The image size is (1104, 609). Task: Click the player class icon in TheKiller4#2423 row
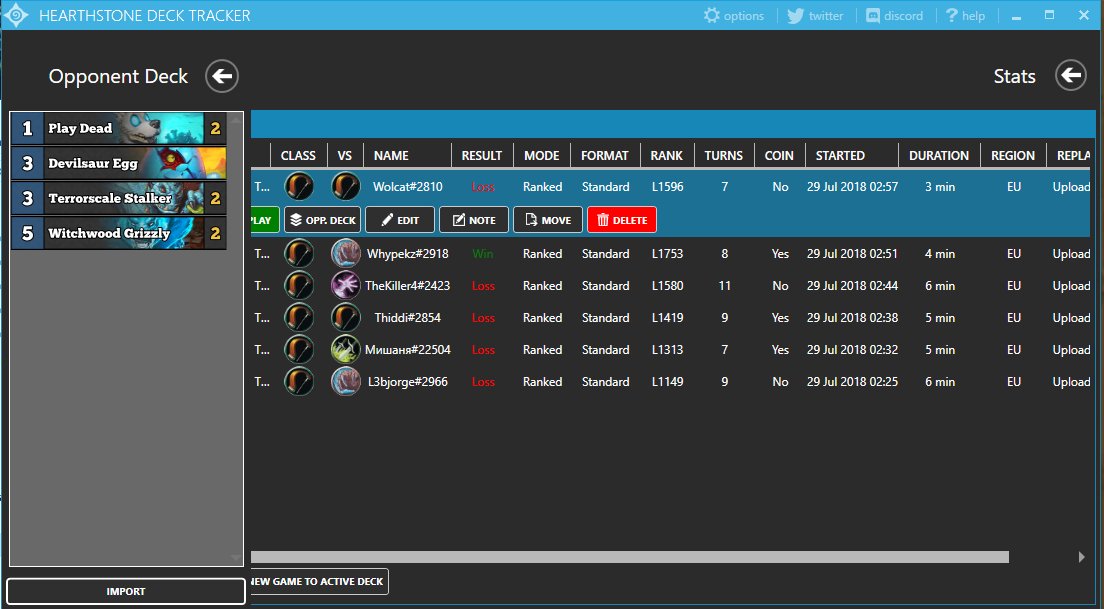pyautogui.click(x=299, y=286)
